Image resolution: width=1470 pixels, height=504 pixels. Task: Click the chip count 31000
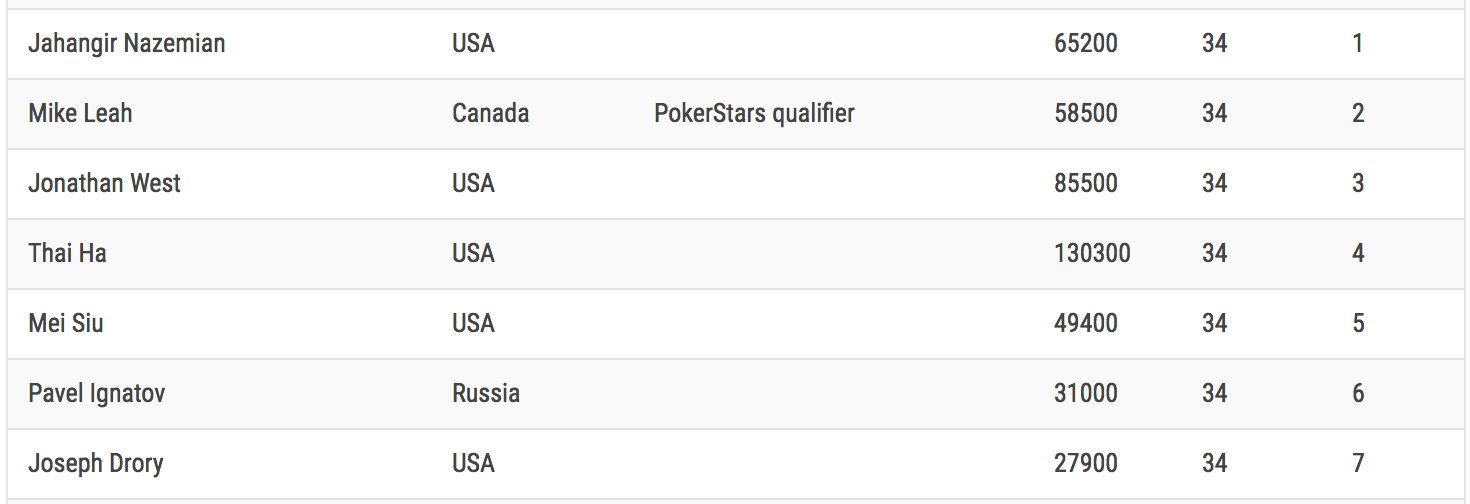pyautogui.click(x=1086, y=393)
